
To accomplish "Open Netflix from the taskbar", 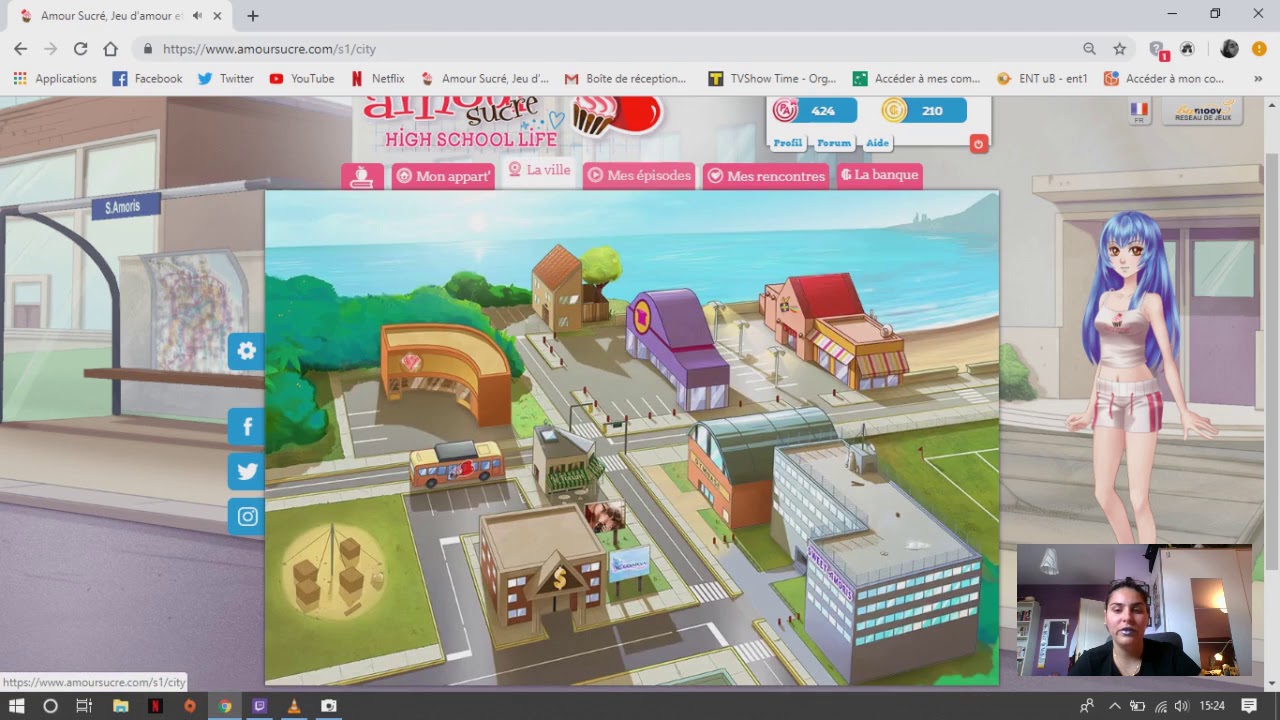I will (x=155, y=706).
